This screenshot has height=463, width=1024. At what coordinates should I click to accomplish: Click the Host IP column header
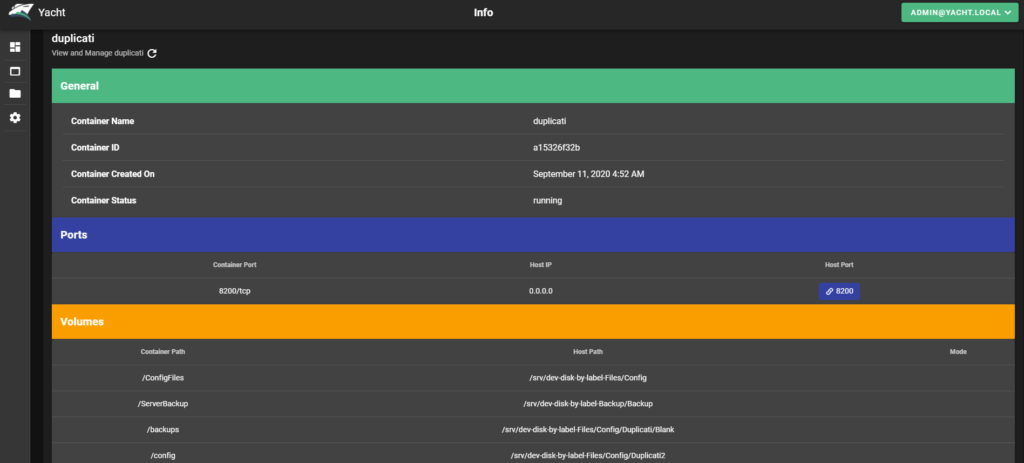point(541,265)
